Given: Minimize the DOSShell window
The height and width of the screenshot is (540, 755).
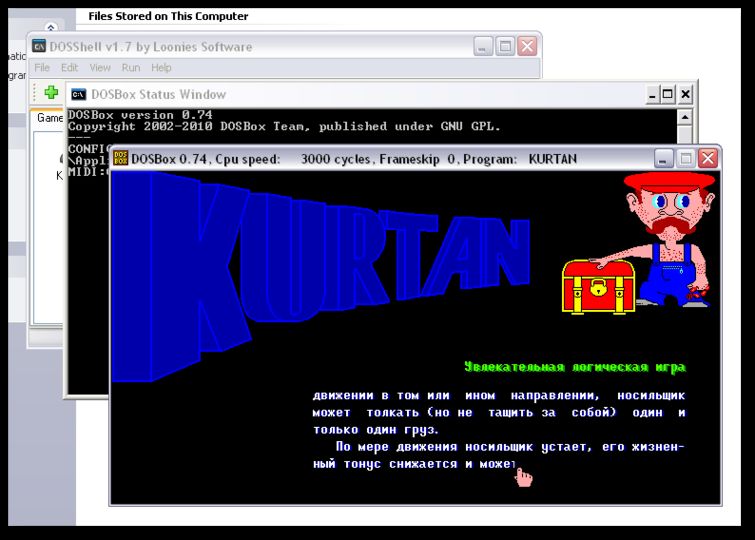Looking at the screenshot, I should coord(483,47).
